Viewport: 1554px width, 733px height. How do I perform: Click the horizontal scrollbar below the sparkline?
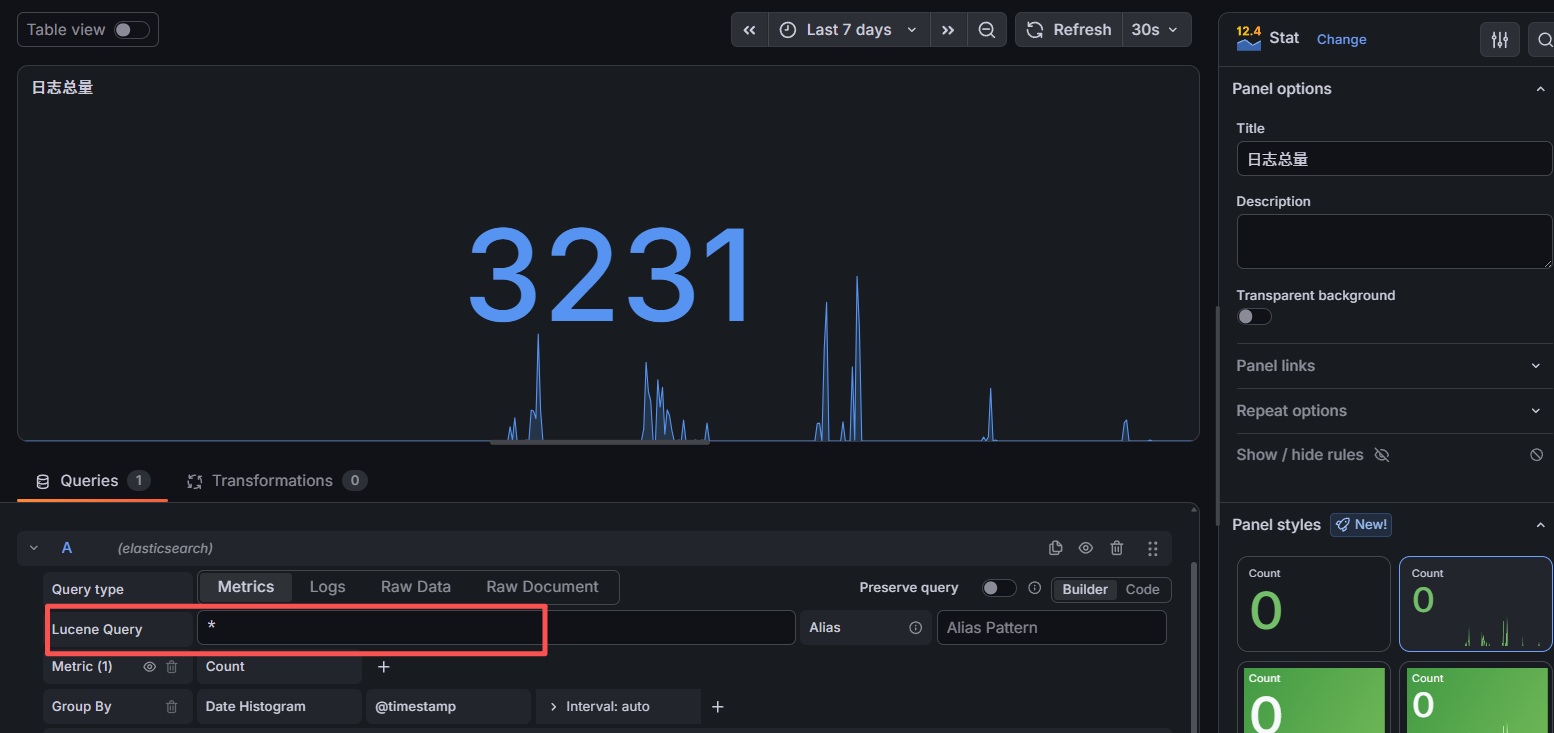tap(599, 441)
